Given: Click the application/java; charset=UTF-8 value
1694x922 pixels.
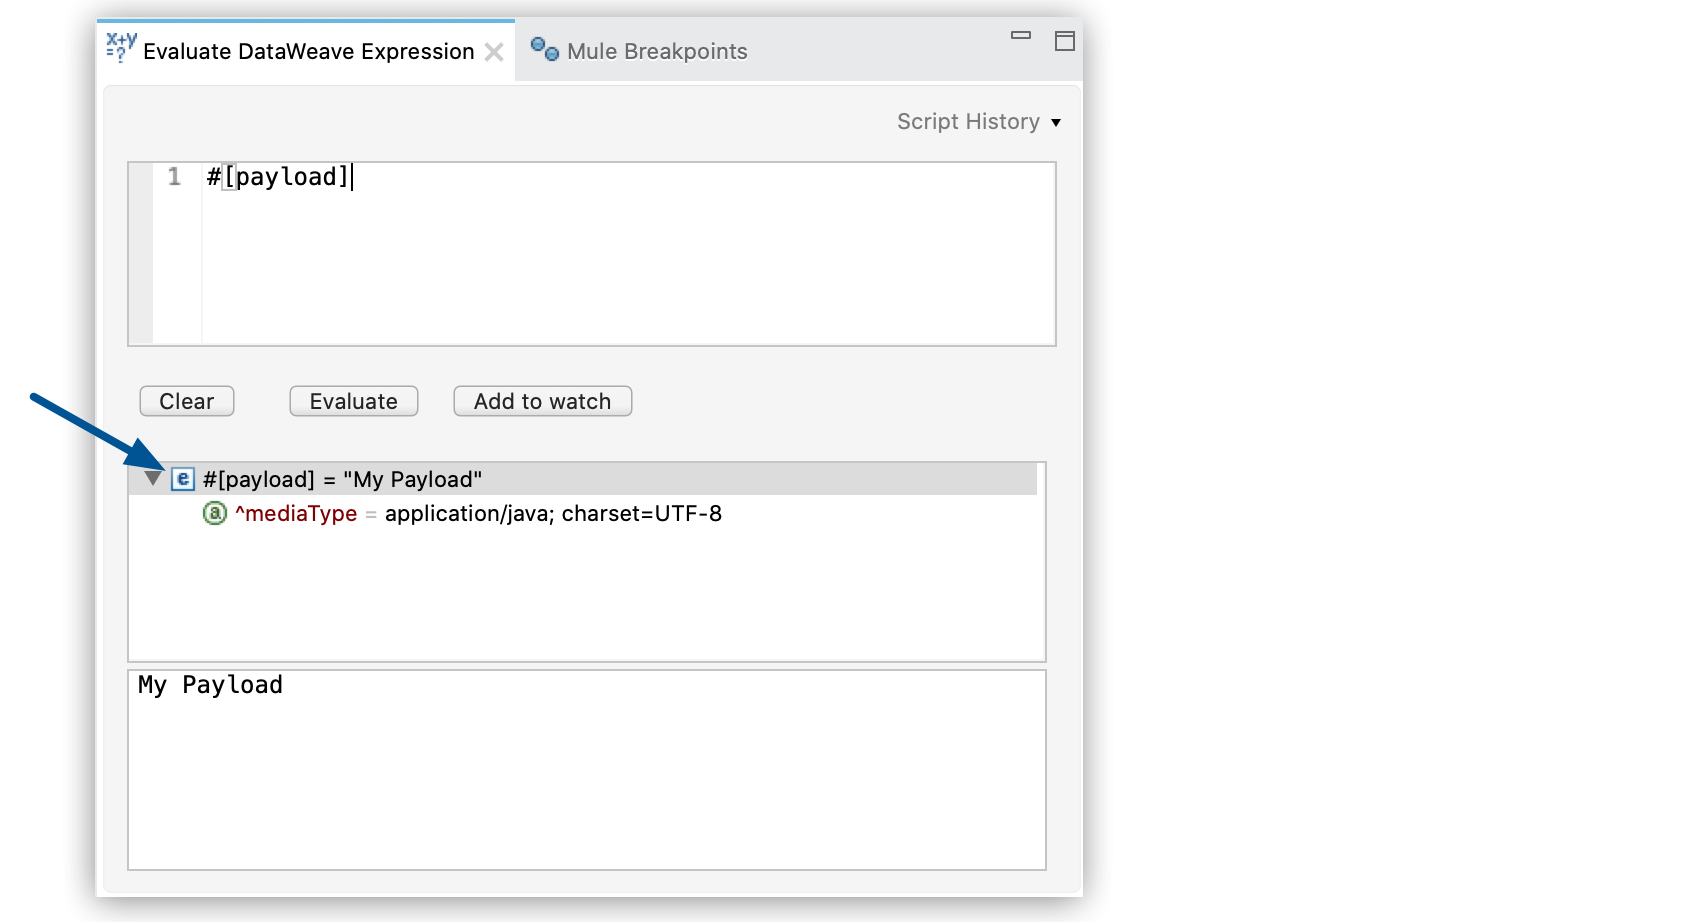Looking at the screenshot, I should tap(553, 514).
